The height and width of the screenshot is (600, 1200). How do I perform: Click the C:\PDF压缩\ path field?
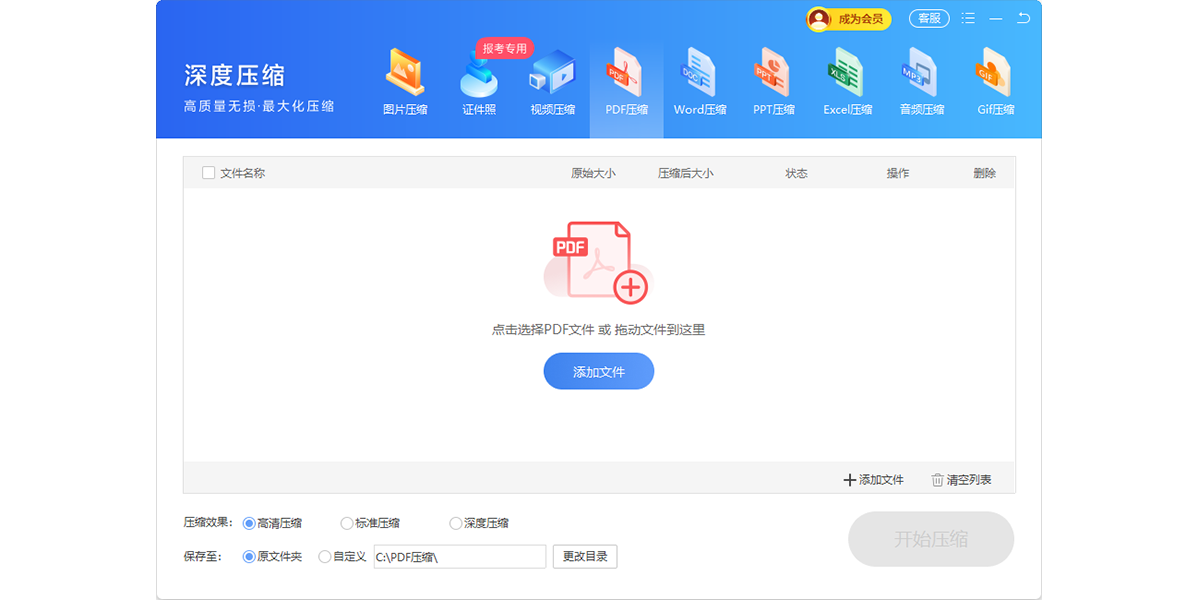[460, 557]
